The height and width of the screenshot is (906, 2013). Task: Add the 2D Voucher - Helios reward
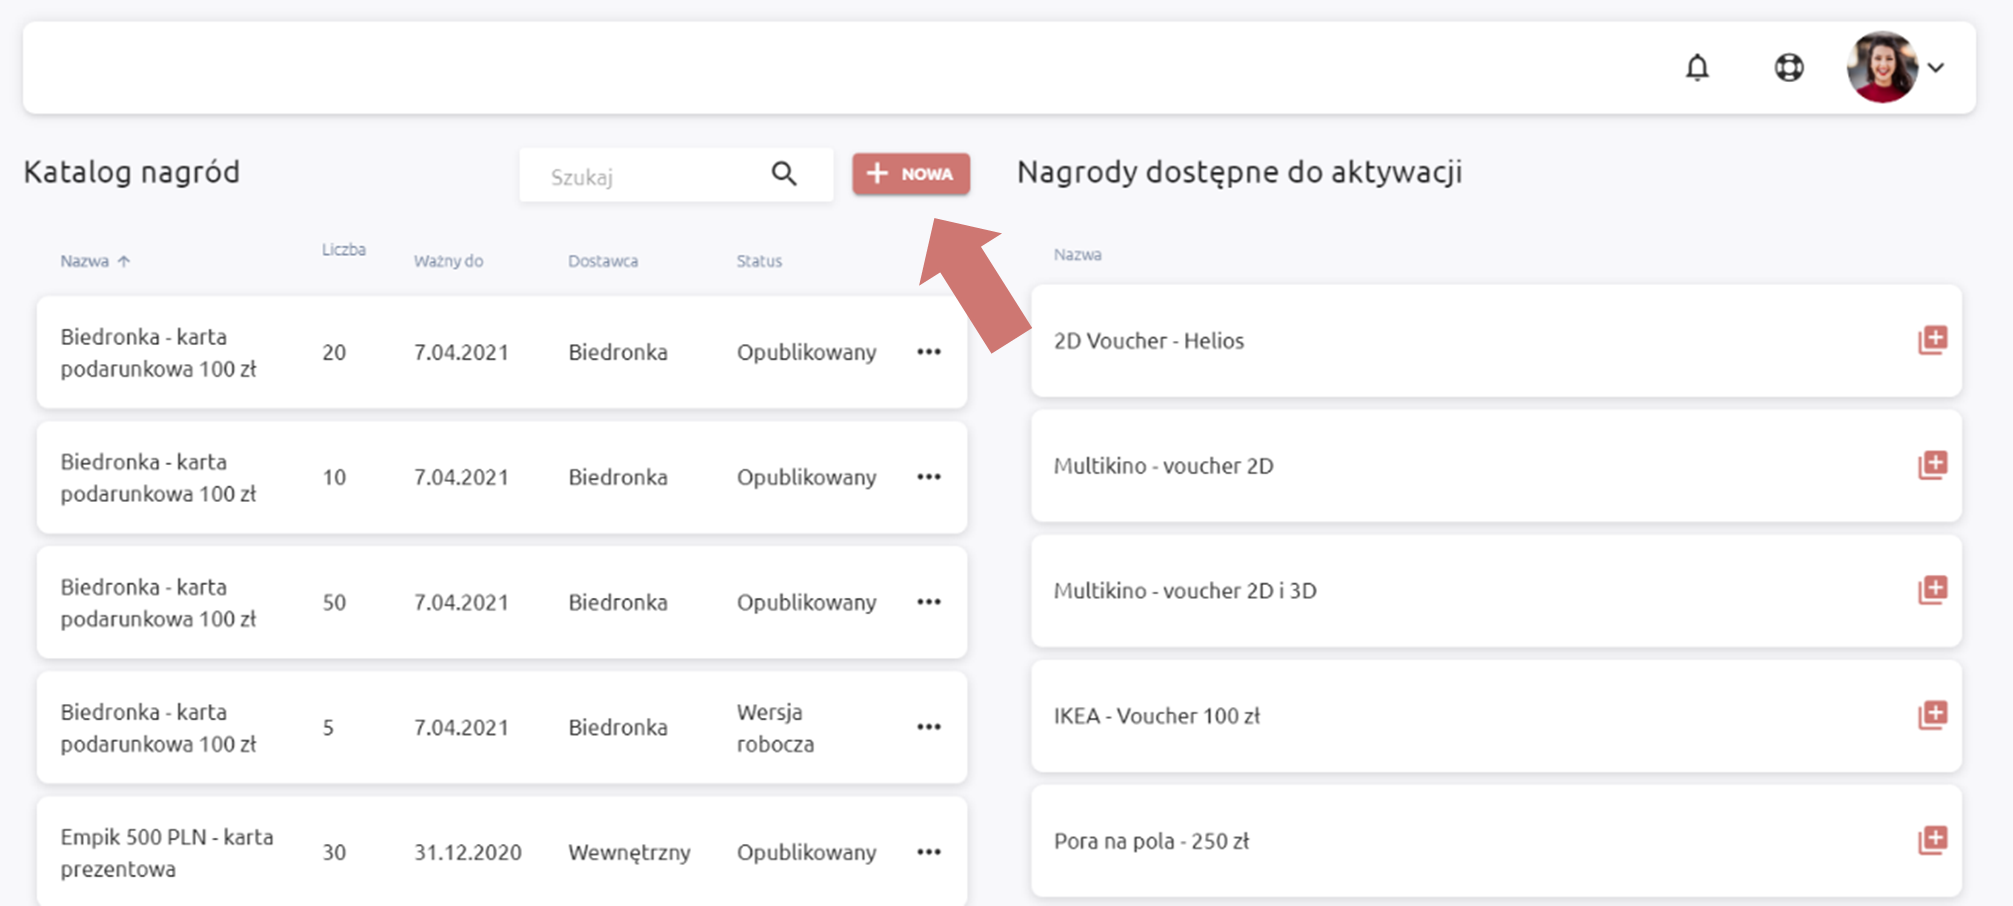(x=1932, y=340)
